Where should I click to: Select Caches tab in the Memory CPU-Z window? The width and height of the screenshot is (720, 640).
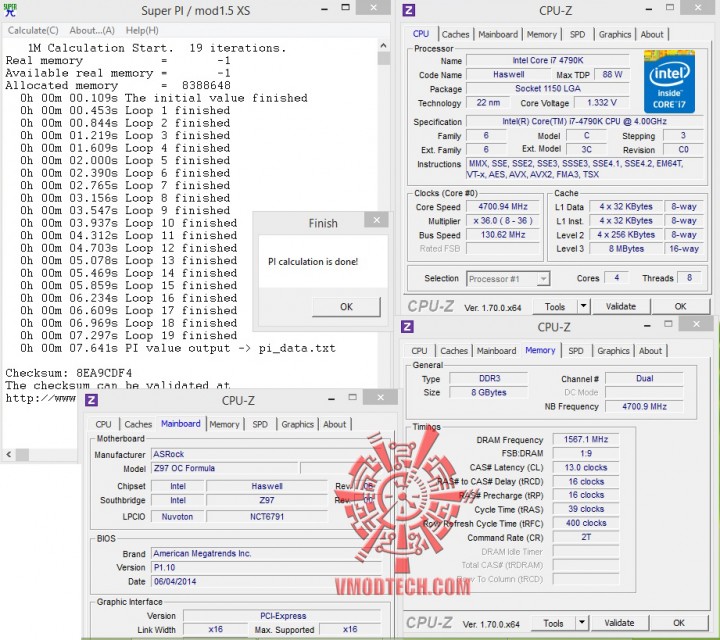(454, 351)
